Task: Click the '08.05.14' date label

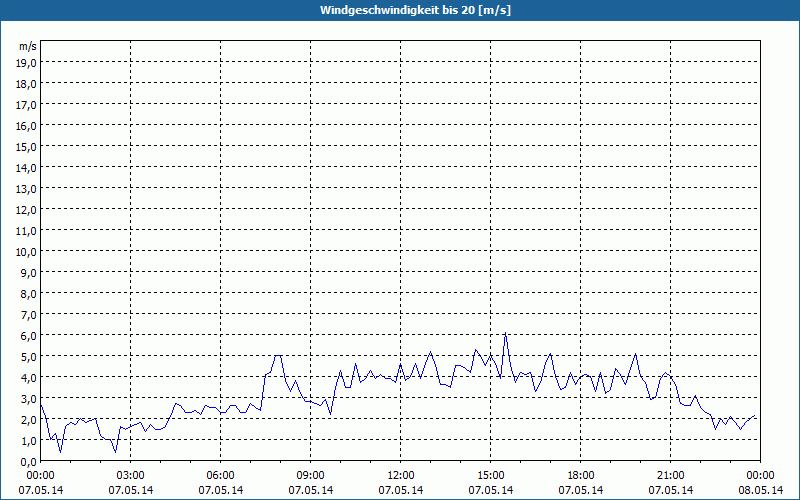Action: pos(760,490)
